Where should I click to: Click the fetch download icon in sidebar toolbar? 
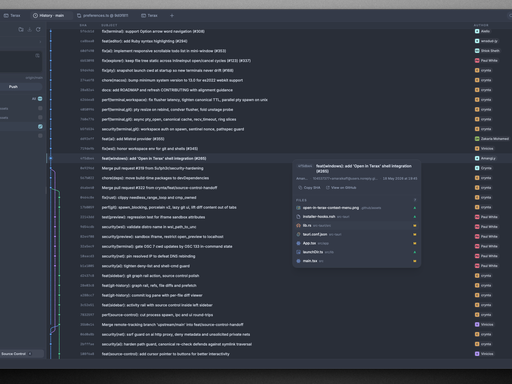click(29, 29)
